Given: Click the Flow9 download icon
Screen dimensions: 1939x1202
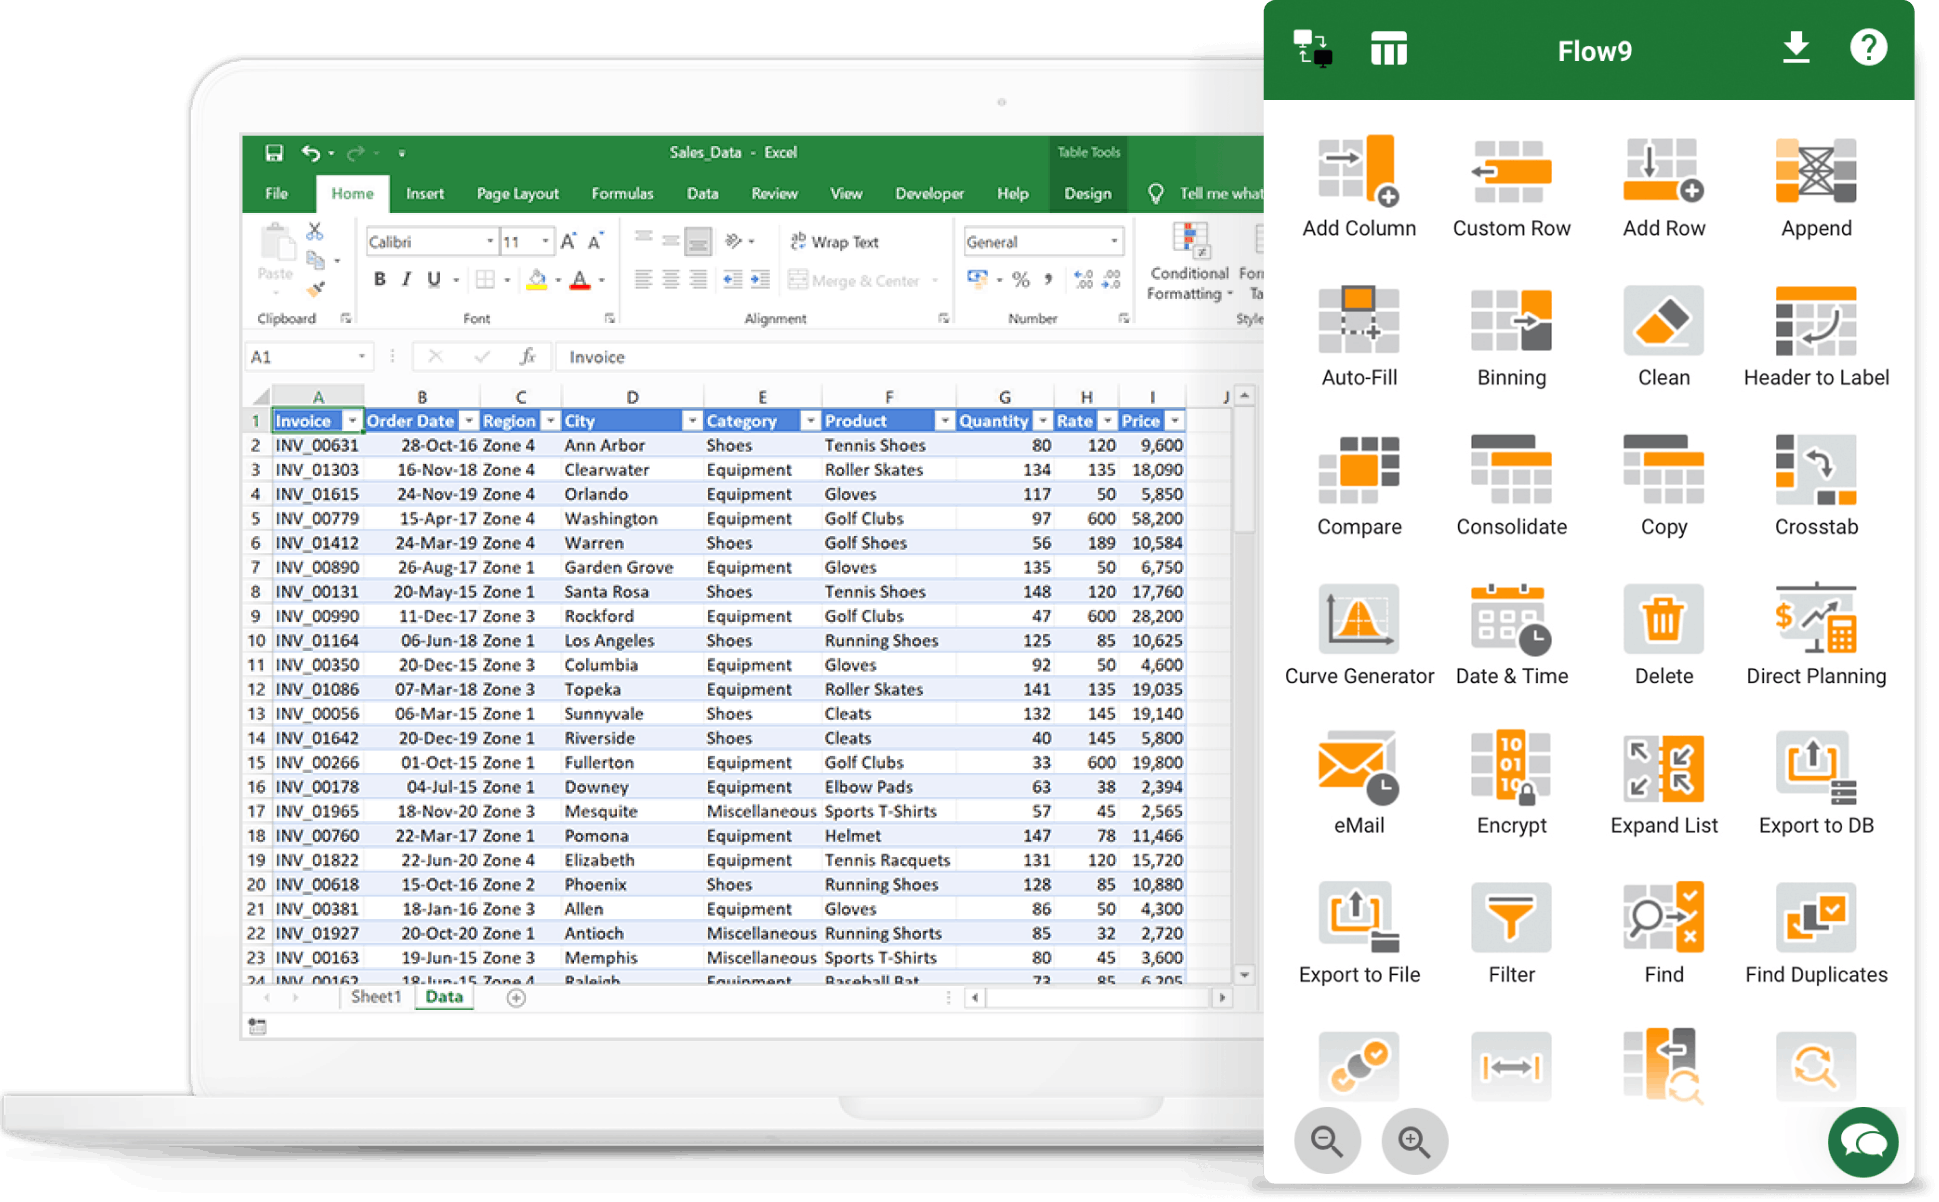Looking at the screenshot, I should point(1796,48).
